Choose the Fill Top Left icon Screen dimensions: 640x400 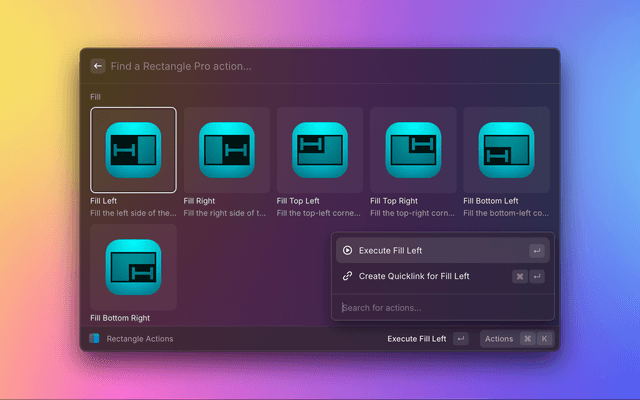click(x=320, y=150)
